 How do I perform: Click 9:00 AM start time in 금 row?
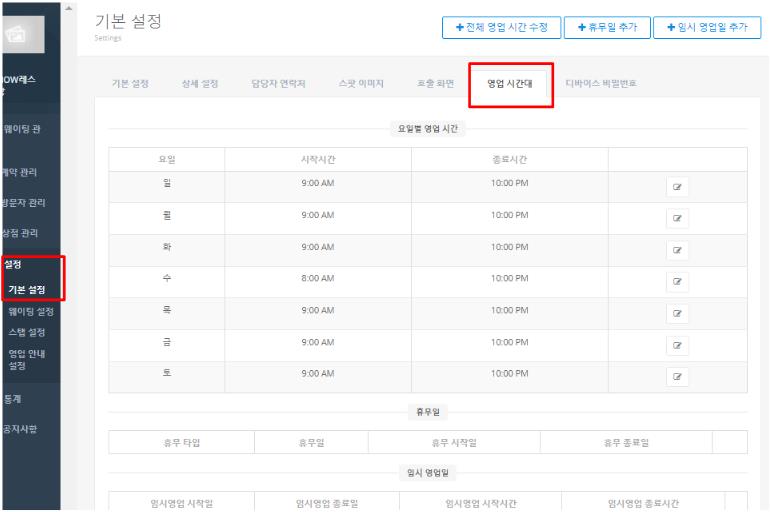[x=318, y=342]
